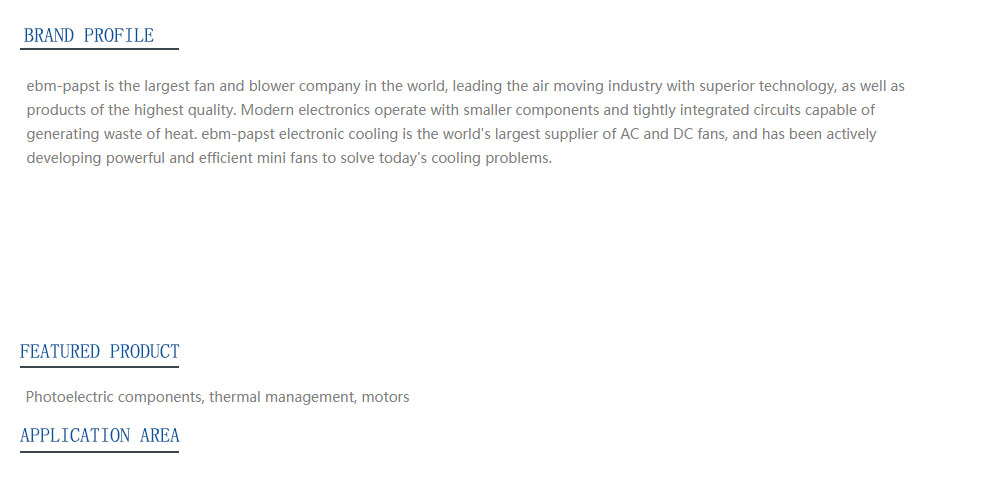Click the 'thermal management' text
The width and height of the screenshot is (1000, 500).
(283, 397)
